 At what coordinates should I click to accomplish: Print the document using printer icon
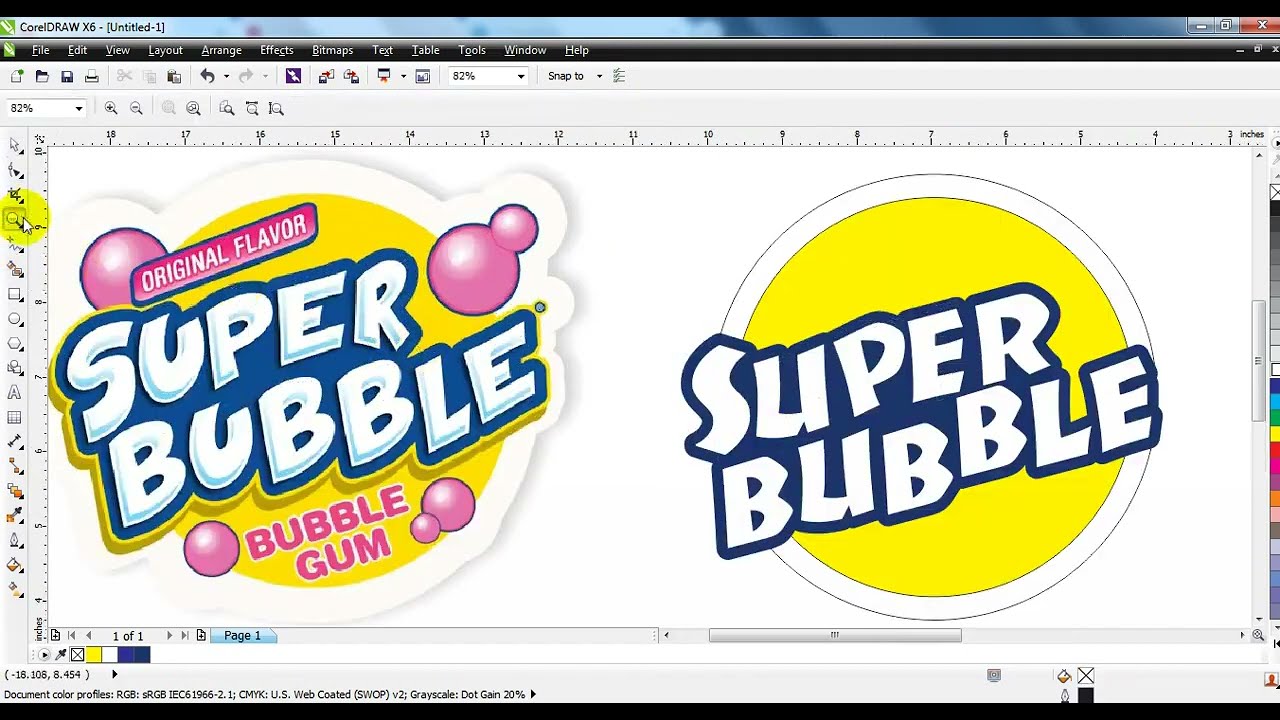pyautogui.click(x=92, y=76)
